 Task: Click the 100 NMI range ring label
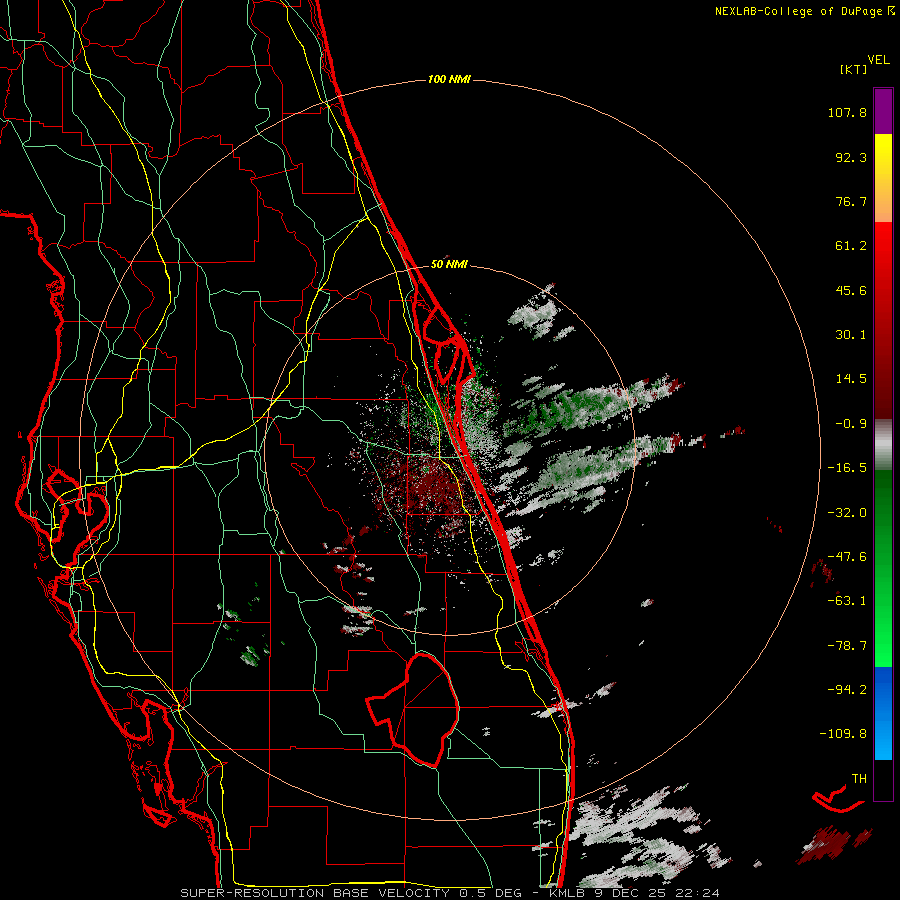(x=449, y=79)
